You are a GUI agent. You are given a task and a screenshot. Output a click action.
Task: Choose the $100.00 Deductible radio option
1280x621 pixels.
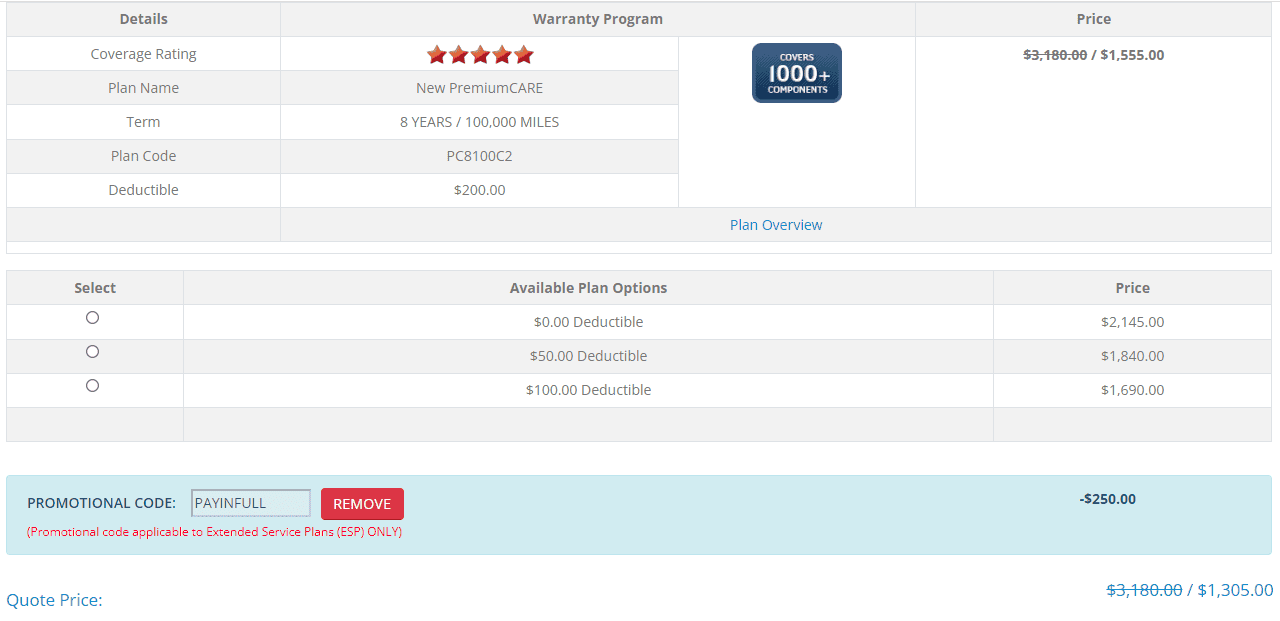coord(93,386)
